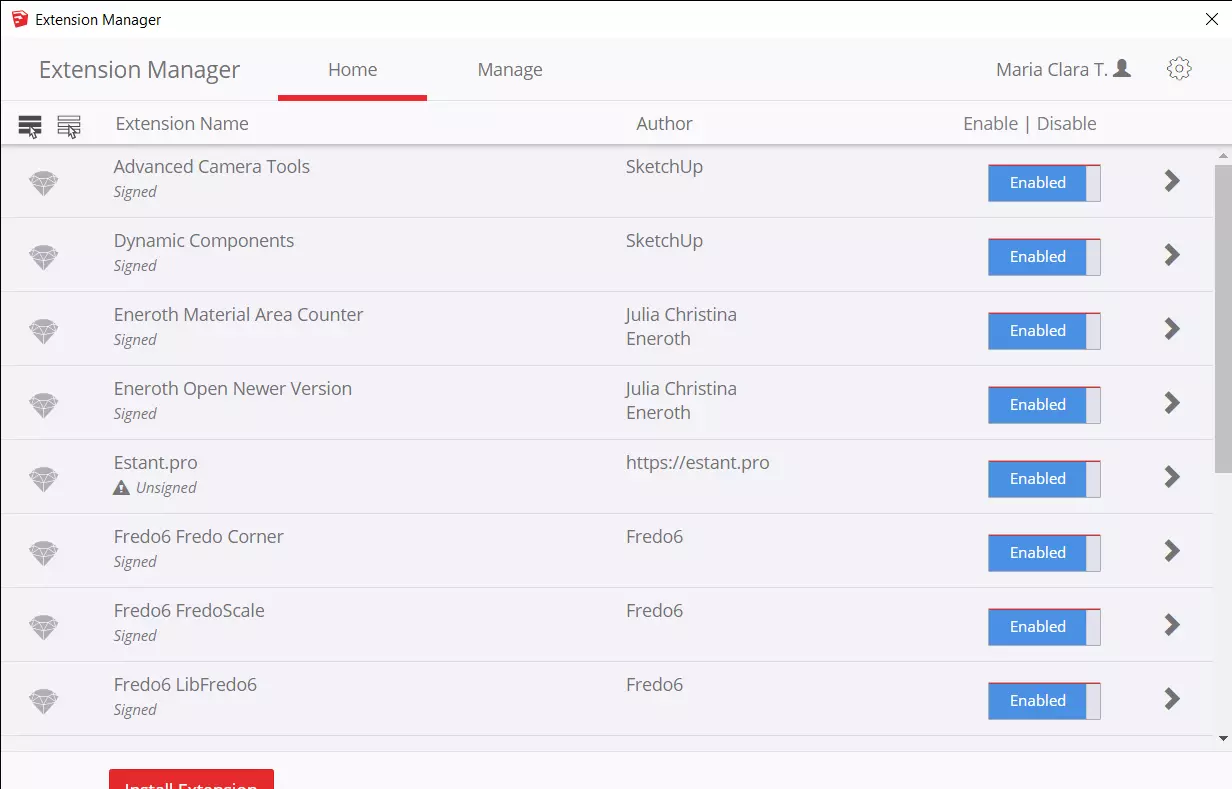This screenshot has width=1232, height=789.
Task: Click the deselect-all extensions icon
Action: (x=69, y=126)
